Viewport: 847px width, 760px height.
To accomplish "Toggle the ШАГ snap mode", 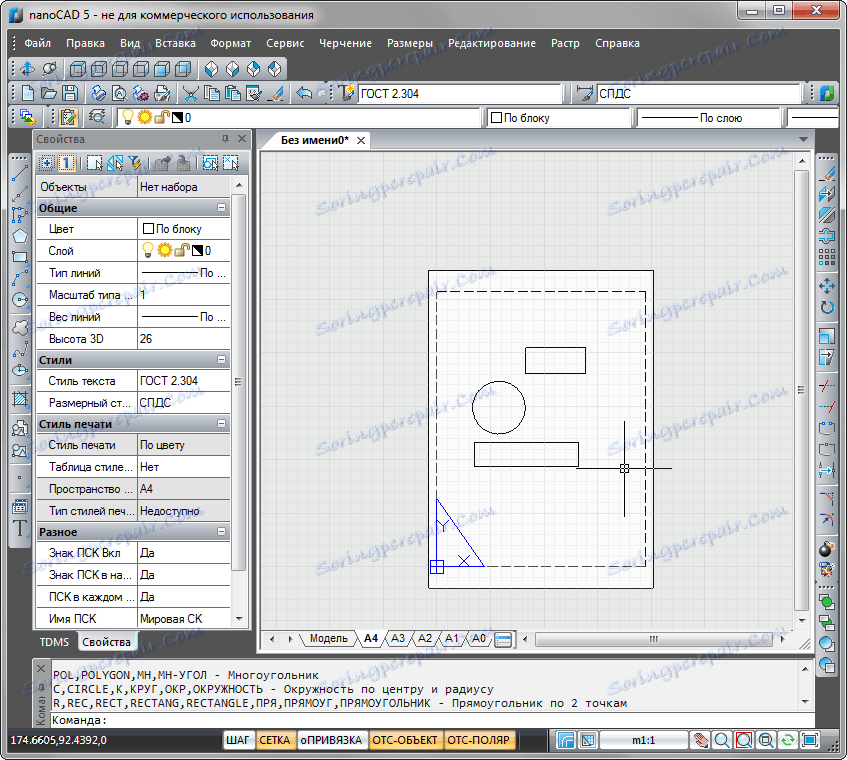I will (238, 741).
